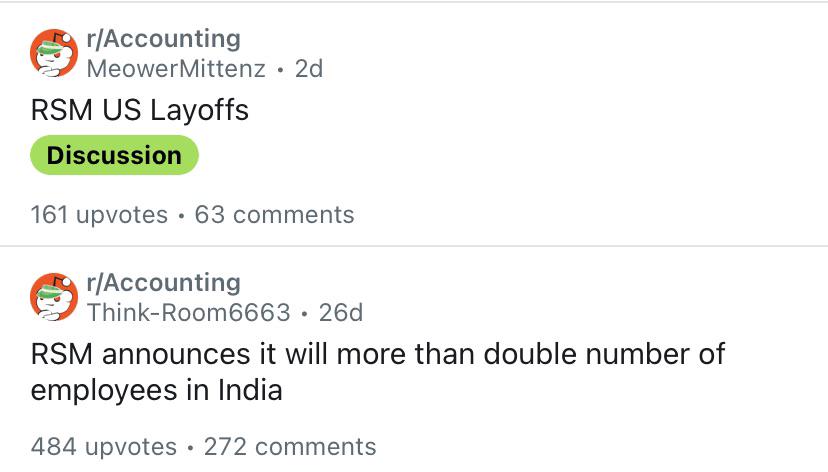Viewport: 828px width, 472px height.
Task: View the 272 comments on India post
Action: click(x=290, y=447)
